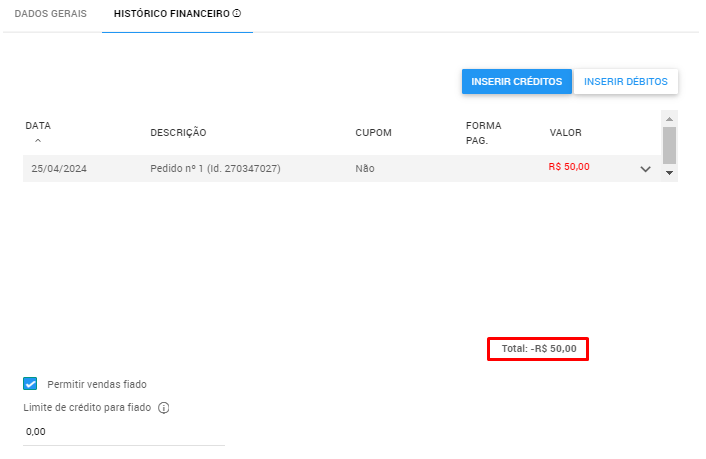Click the Forma Pag. column header
Screen dimensions: 706x459
pos(483,132)
